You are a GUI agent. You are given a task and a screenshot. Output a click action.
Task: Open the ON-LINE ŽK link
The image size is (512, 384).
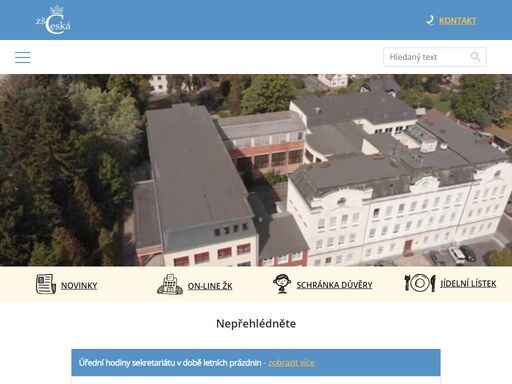210,286
